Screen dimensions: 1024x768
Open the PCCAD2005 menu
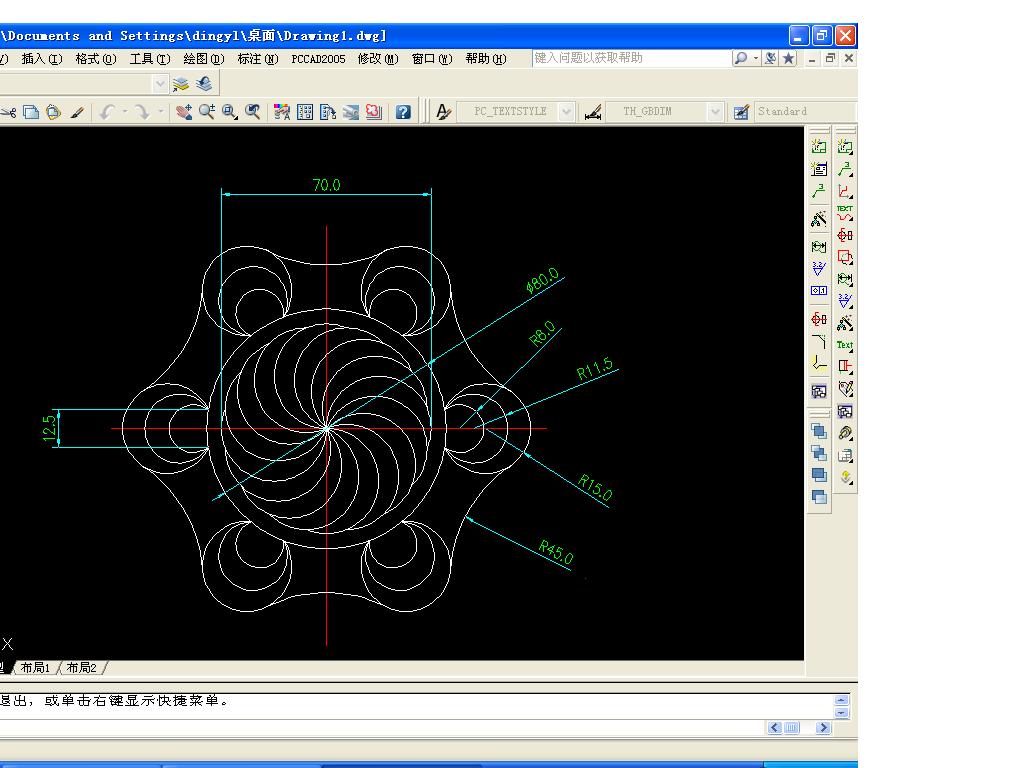pos(318,59)
